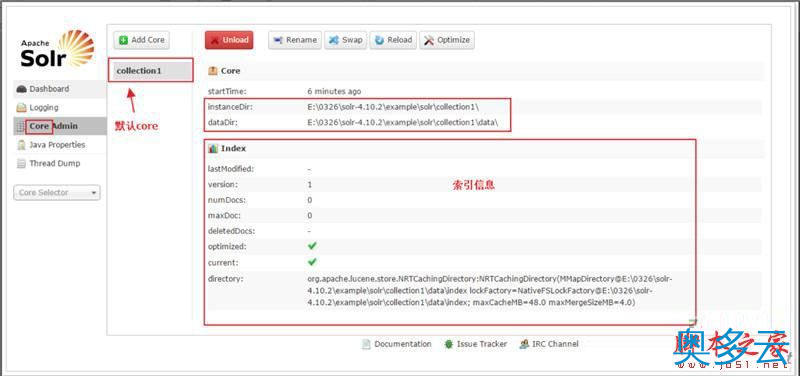Viewport: 800px width, 376px height.
Task: Click the Add Core button
Action: (x=141, y=40)
